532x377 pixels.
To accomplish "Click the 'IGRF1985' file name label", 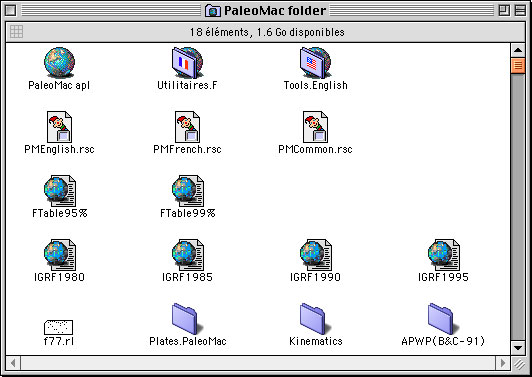I will (x=187, y=277).
